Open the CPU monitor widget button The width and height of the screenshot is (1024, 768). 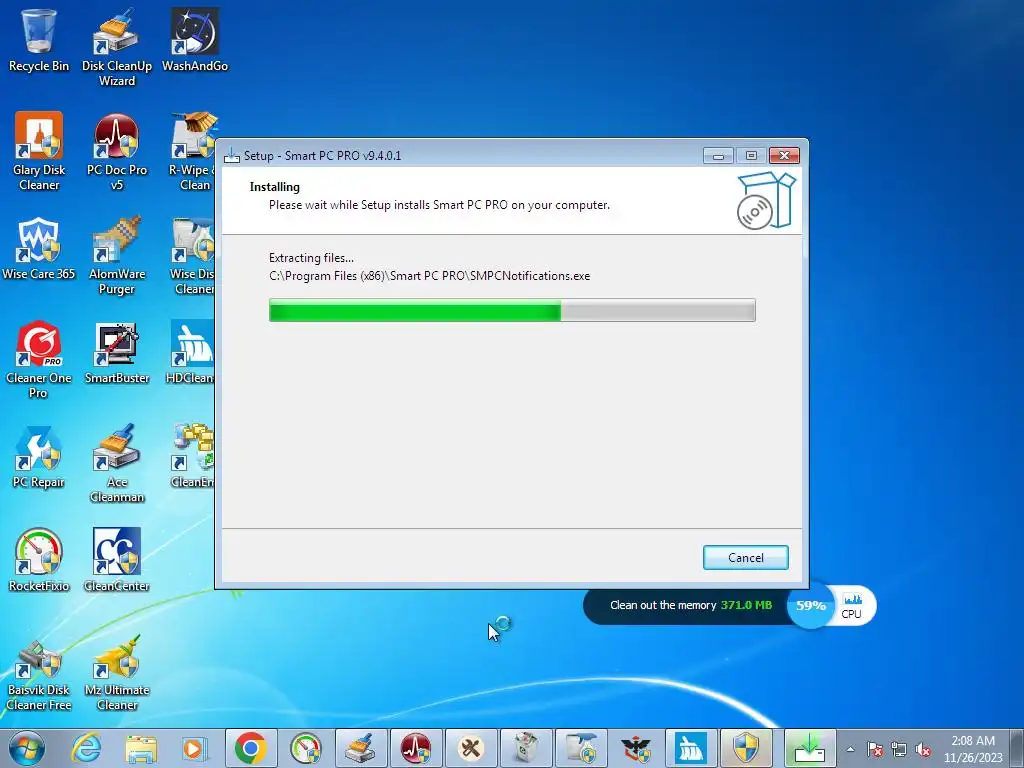pos(852,606)
